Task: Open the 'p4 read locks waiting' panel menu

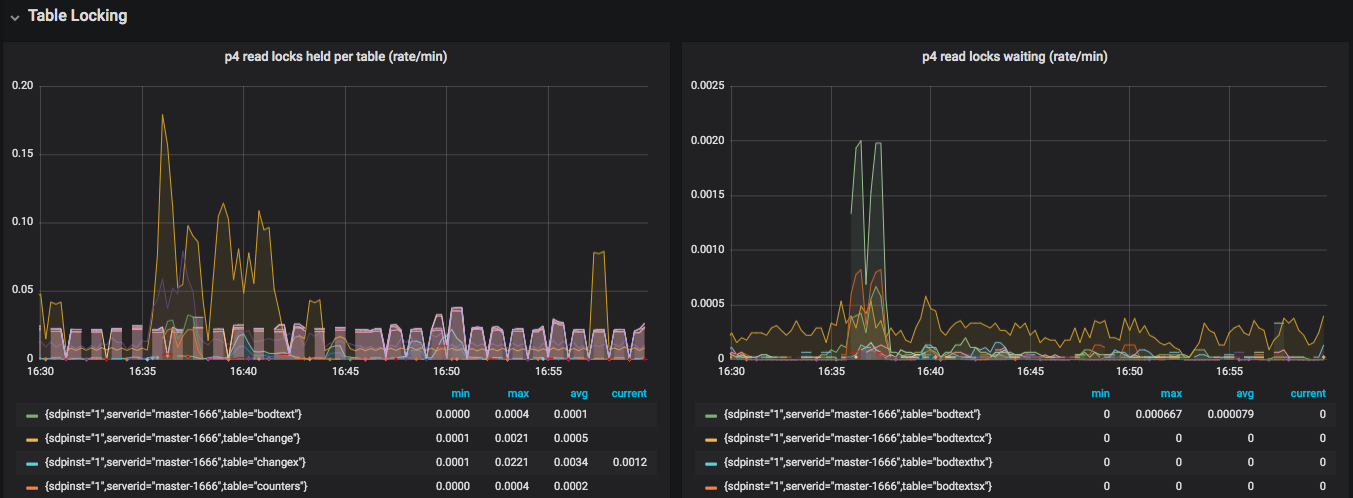Action: 1014,57
